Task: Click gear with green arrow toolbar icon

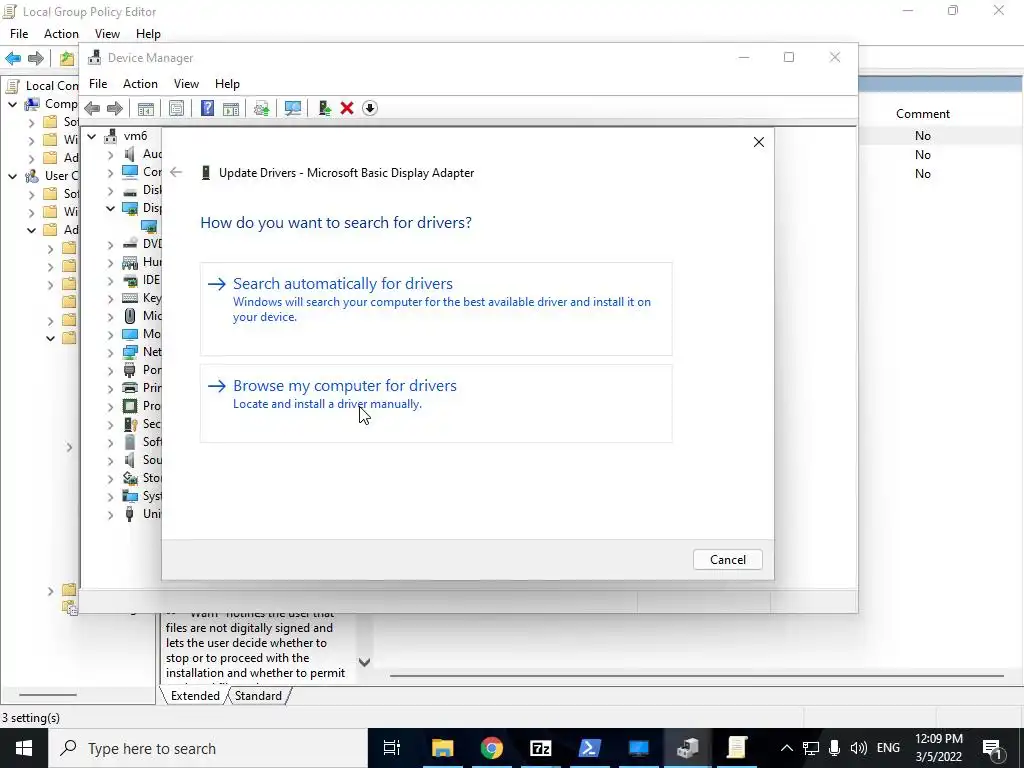Action: tap(261, 108)
